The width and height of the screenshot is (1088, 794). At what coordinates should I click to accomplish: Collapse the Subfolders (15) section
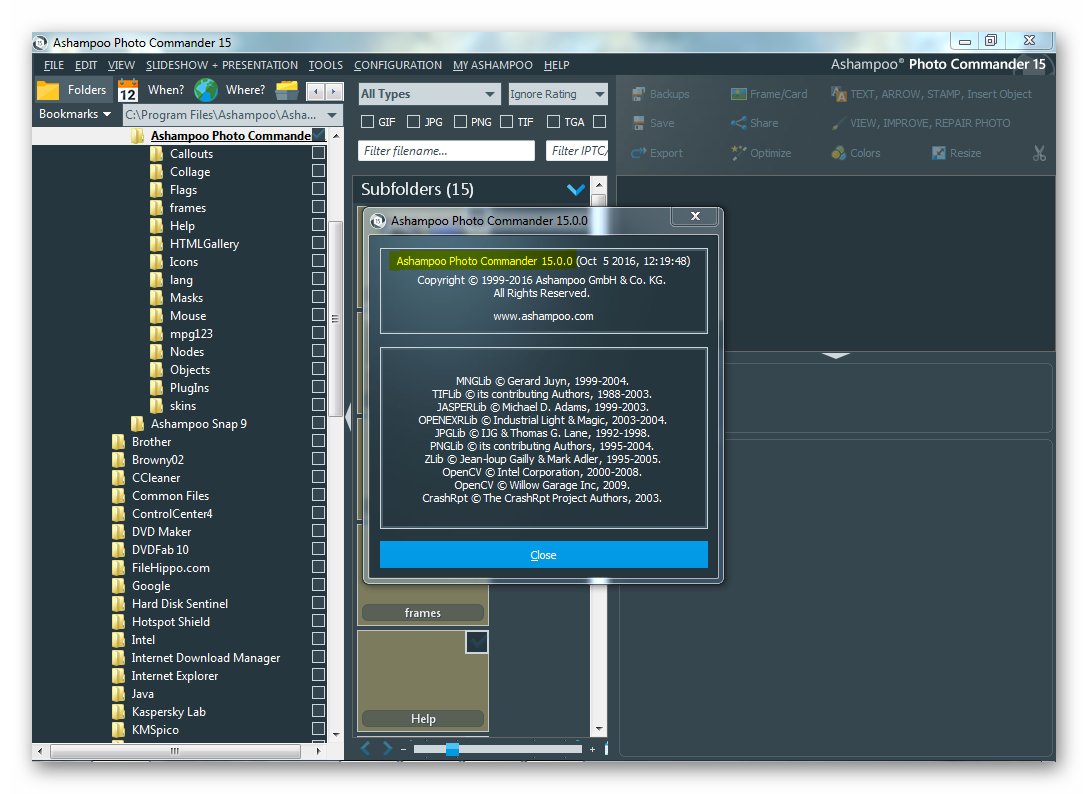(x=575, y=189)
